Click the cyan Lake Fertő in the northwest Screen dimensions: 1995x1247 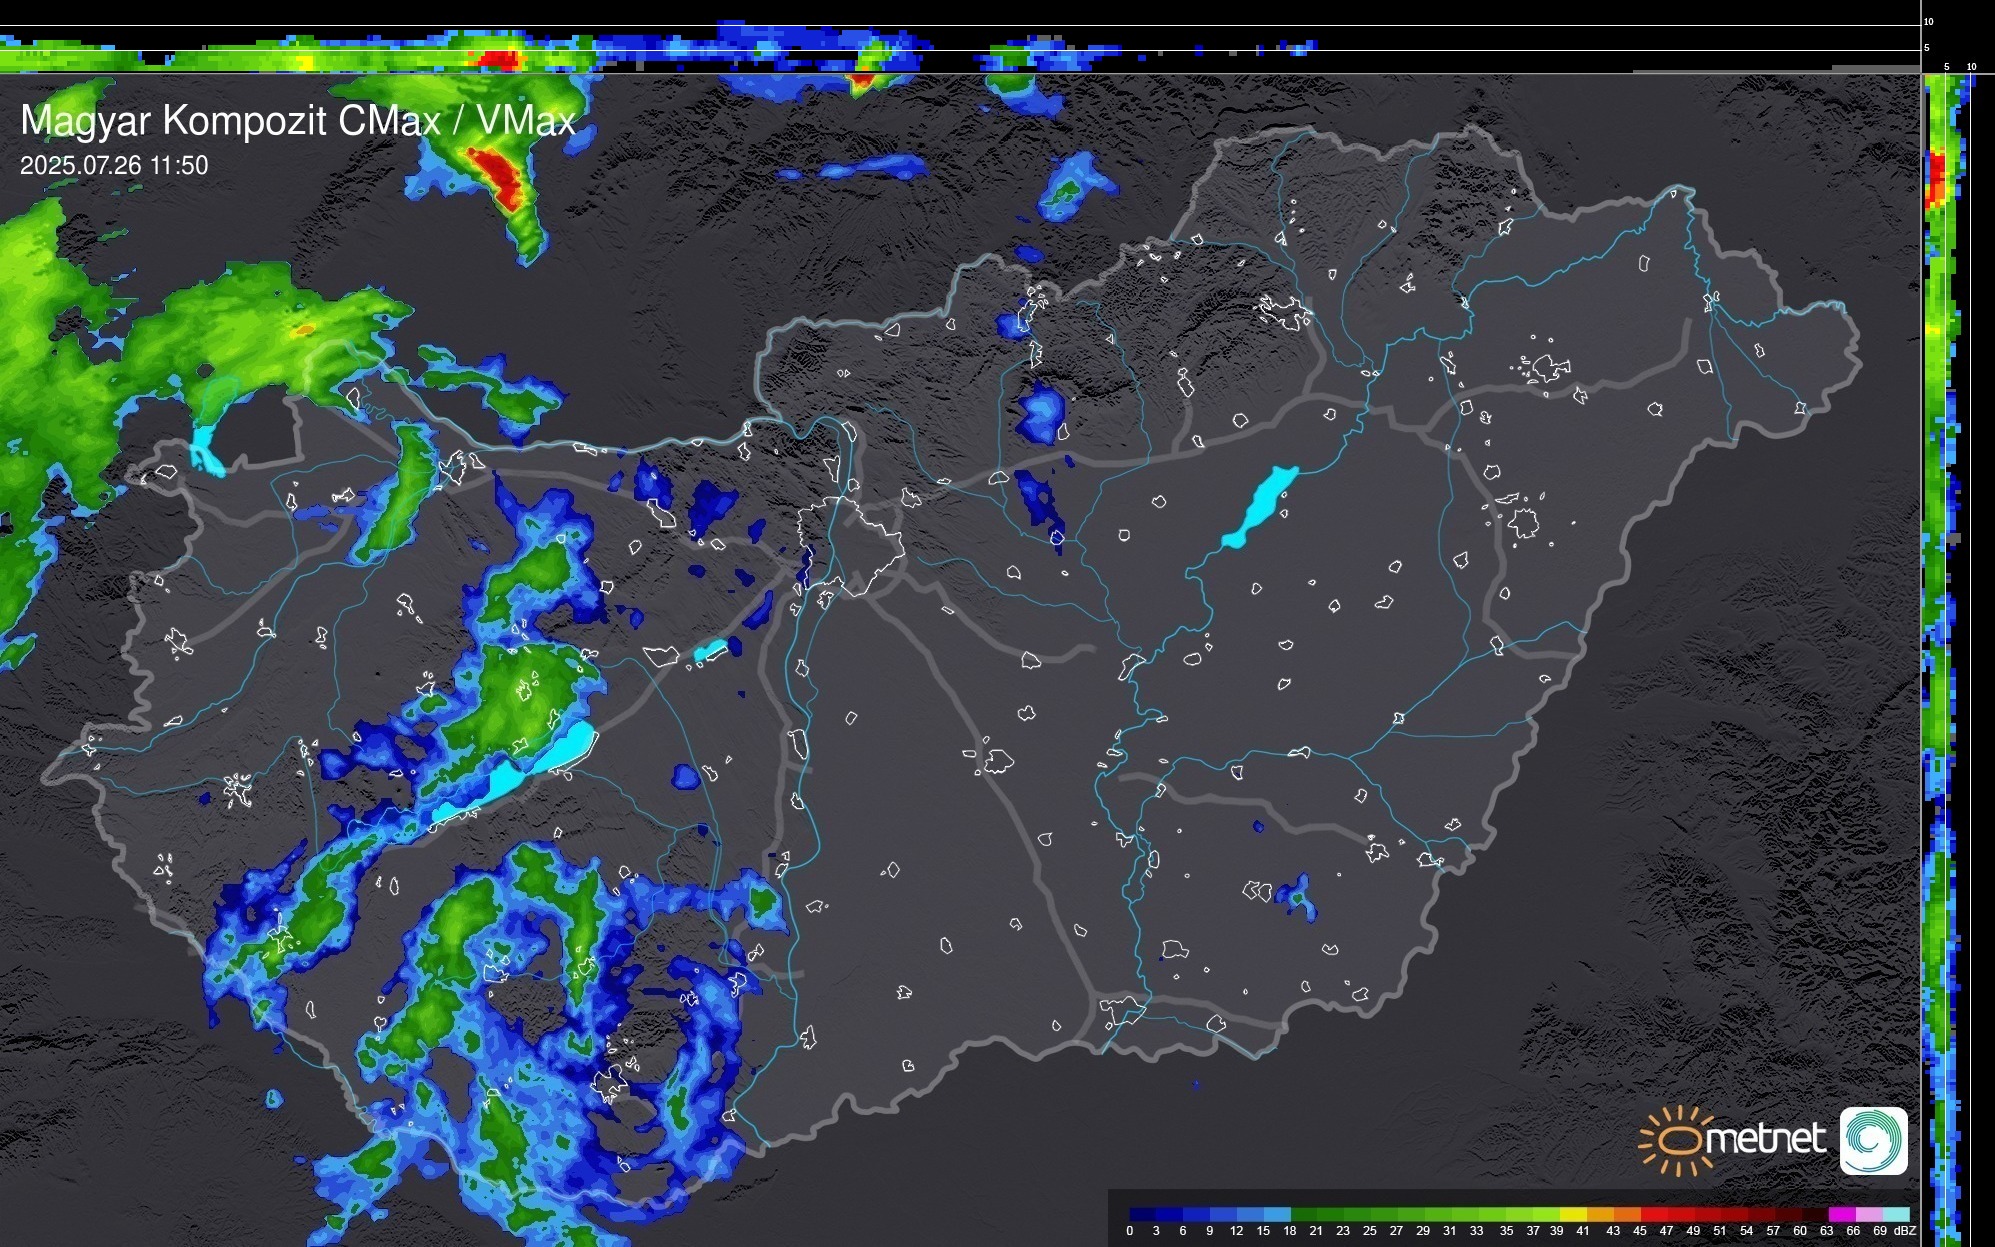pyautogui.click(x=204, y=447)
